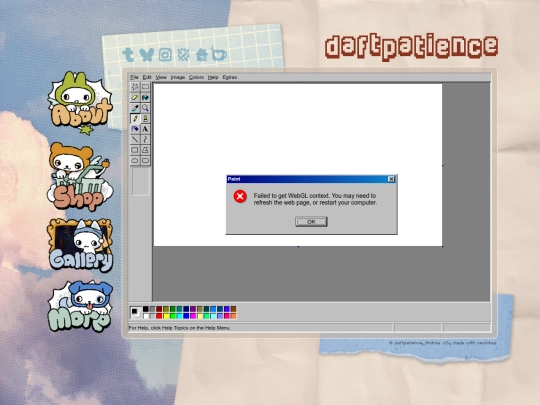This screenshot has height=405, width=540.
Task: Go to the Shop page
Action: (80, 177)
